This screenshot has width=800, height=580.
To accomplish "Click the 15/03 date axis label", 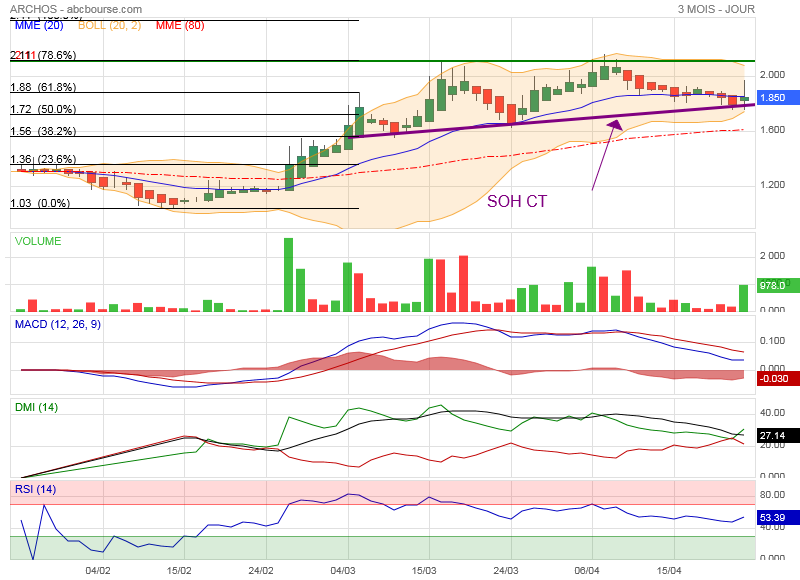I will 424,570.
